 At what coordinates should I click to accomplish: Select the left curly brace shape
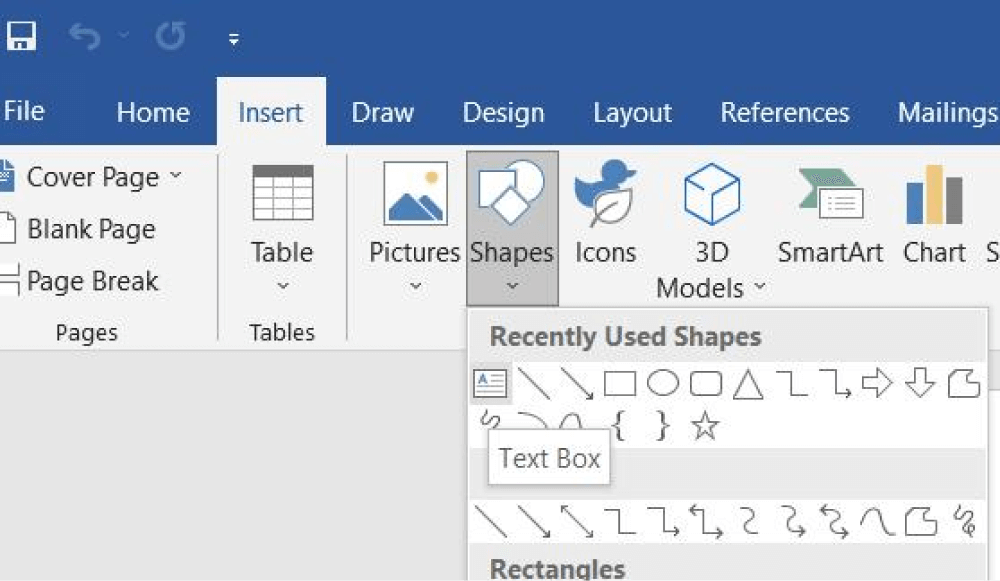point(618,425)
